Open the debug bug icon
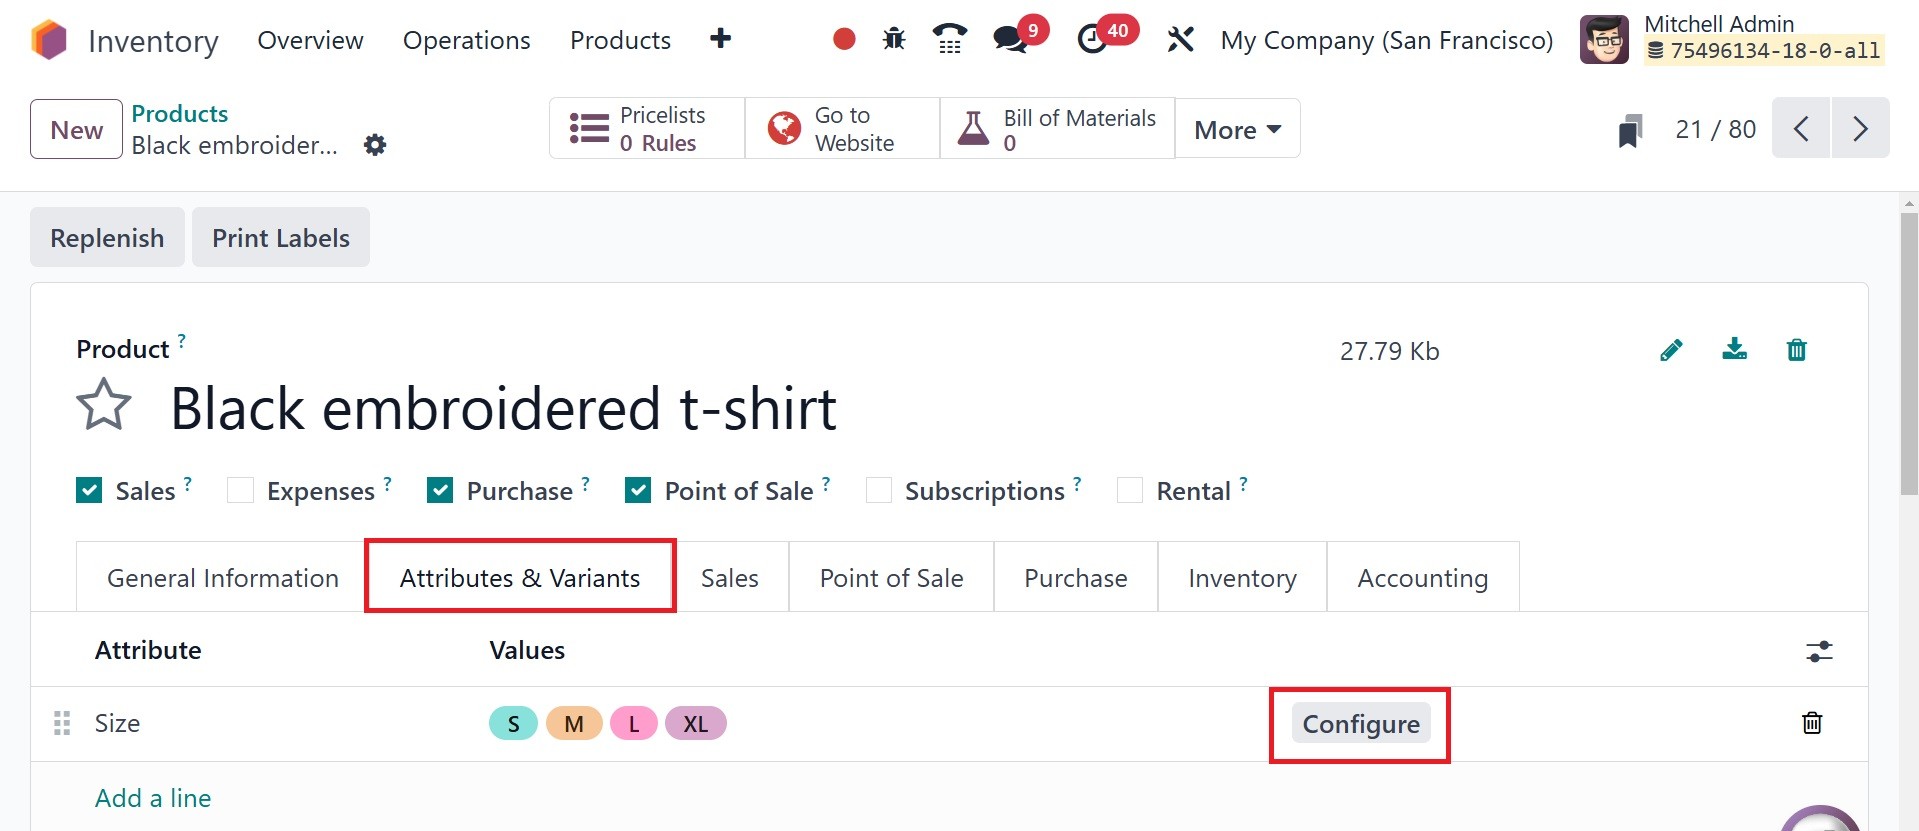The image size is (1919, 831). click(894, 39)
